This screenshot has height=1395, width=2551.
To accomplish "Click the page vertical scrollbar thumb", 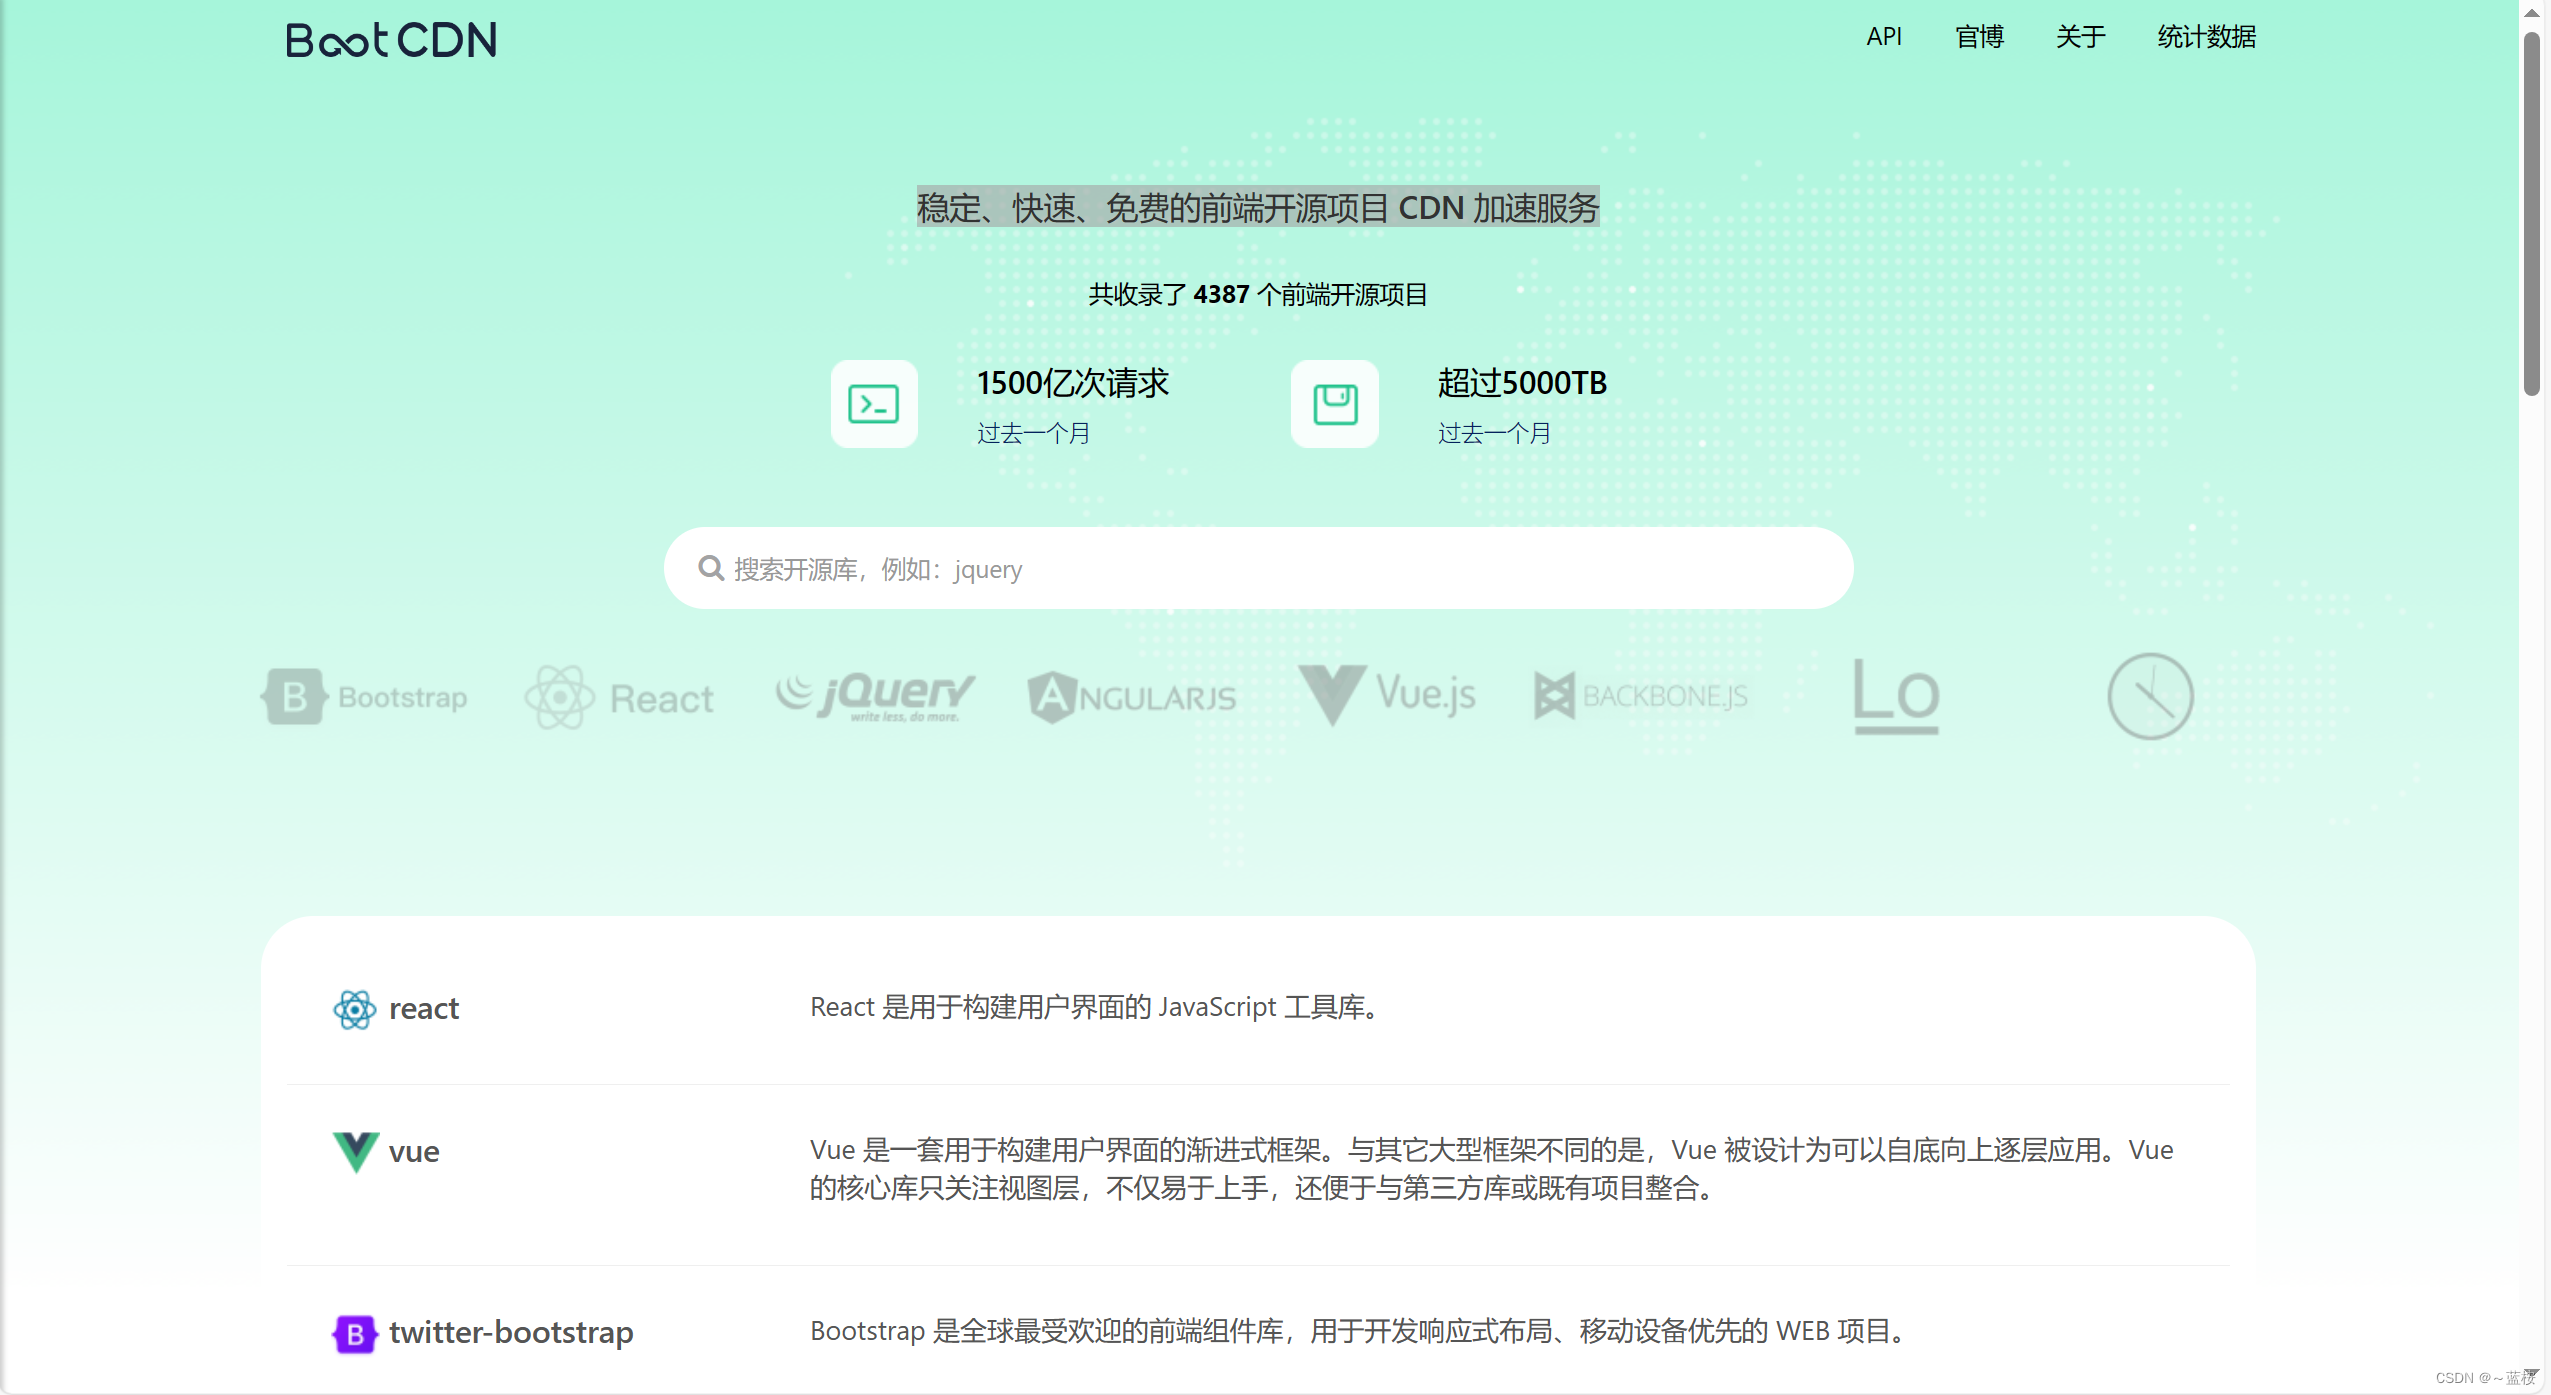I will click(x=2532, y=214).
